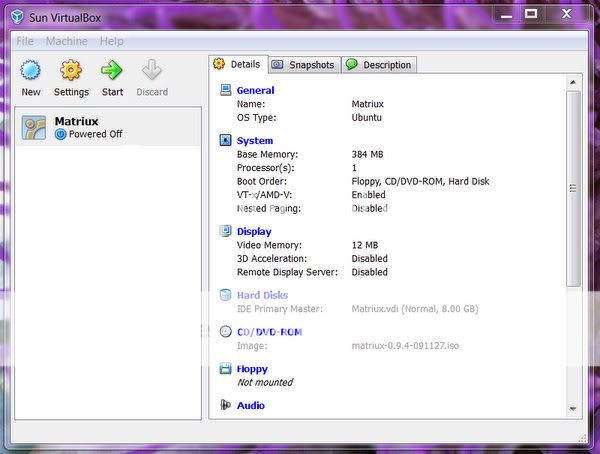Click the Processor(s) value '1'

pos(354,168)
